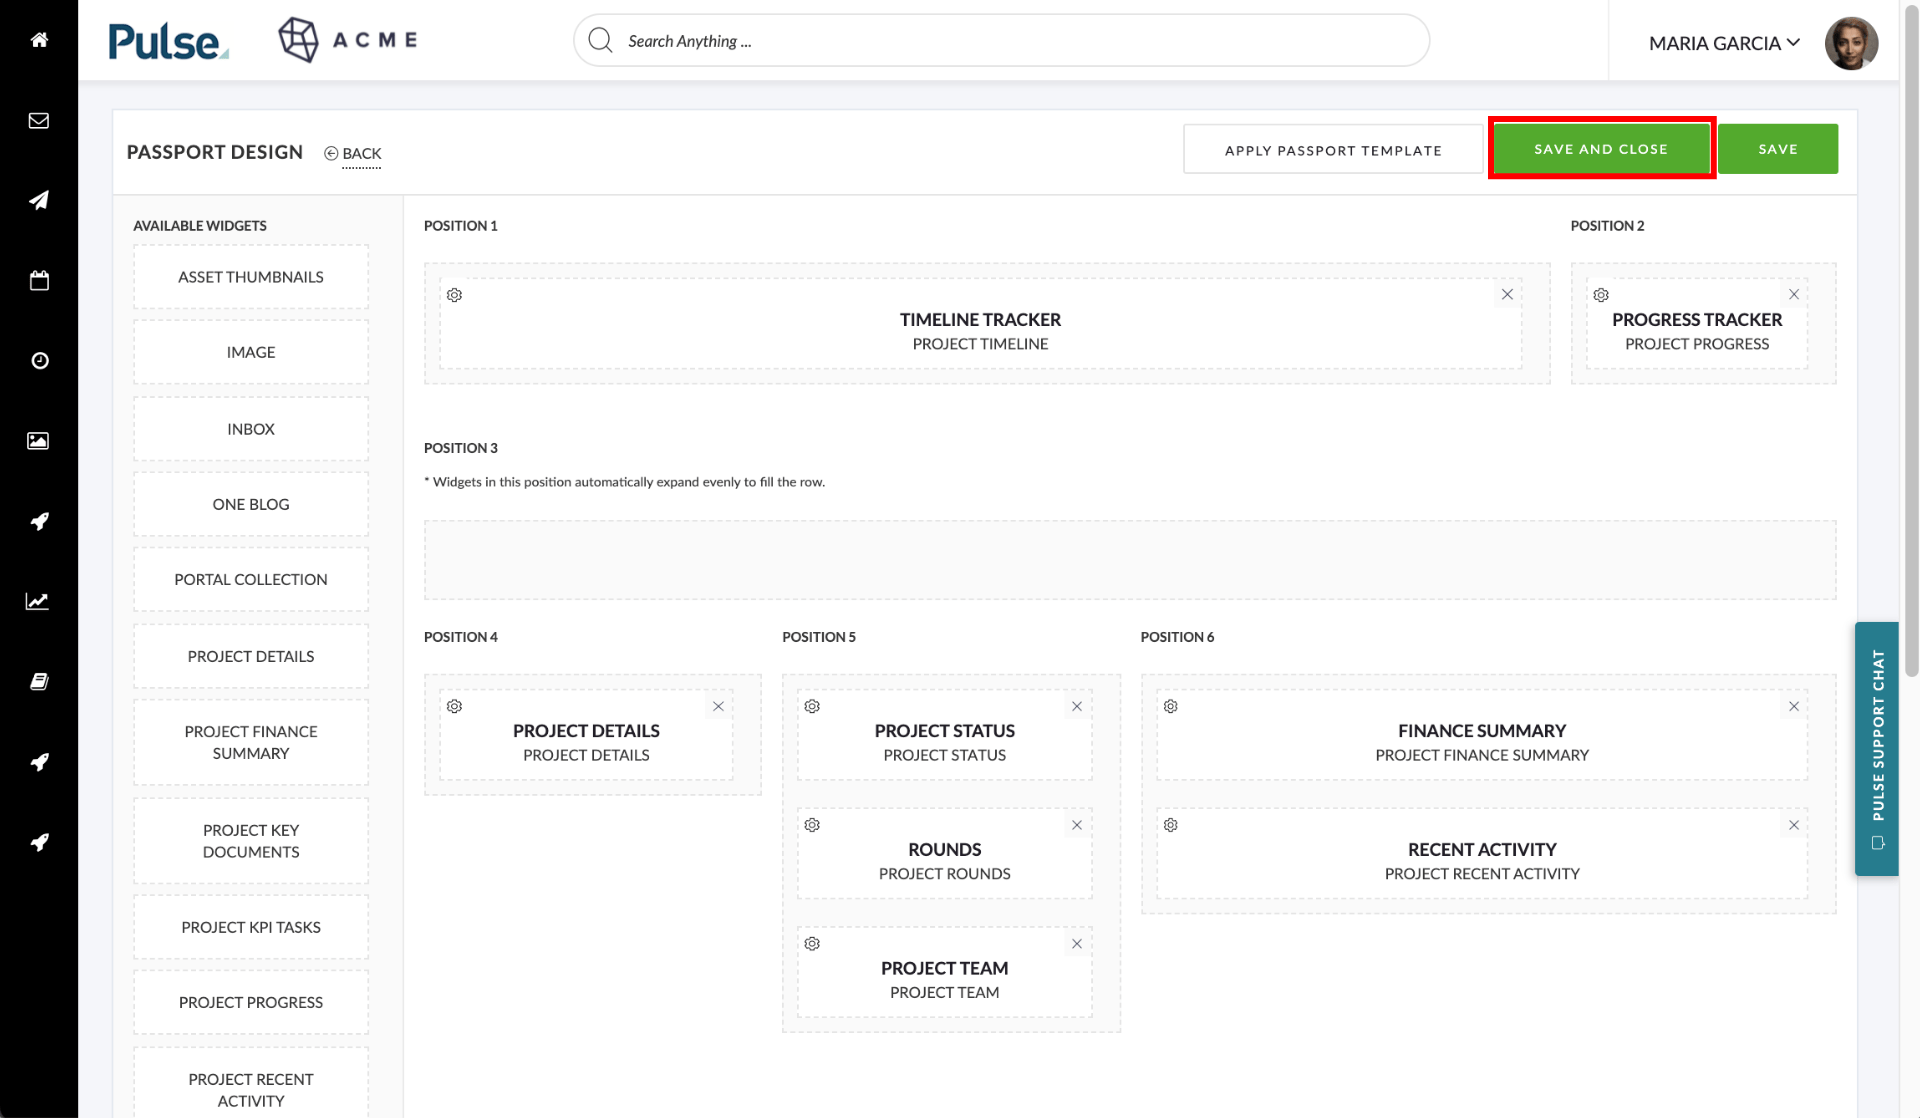Open Project Team widget settings gear
1920x1118 pixels.
tap(812, 944)
